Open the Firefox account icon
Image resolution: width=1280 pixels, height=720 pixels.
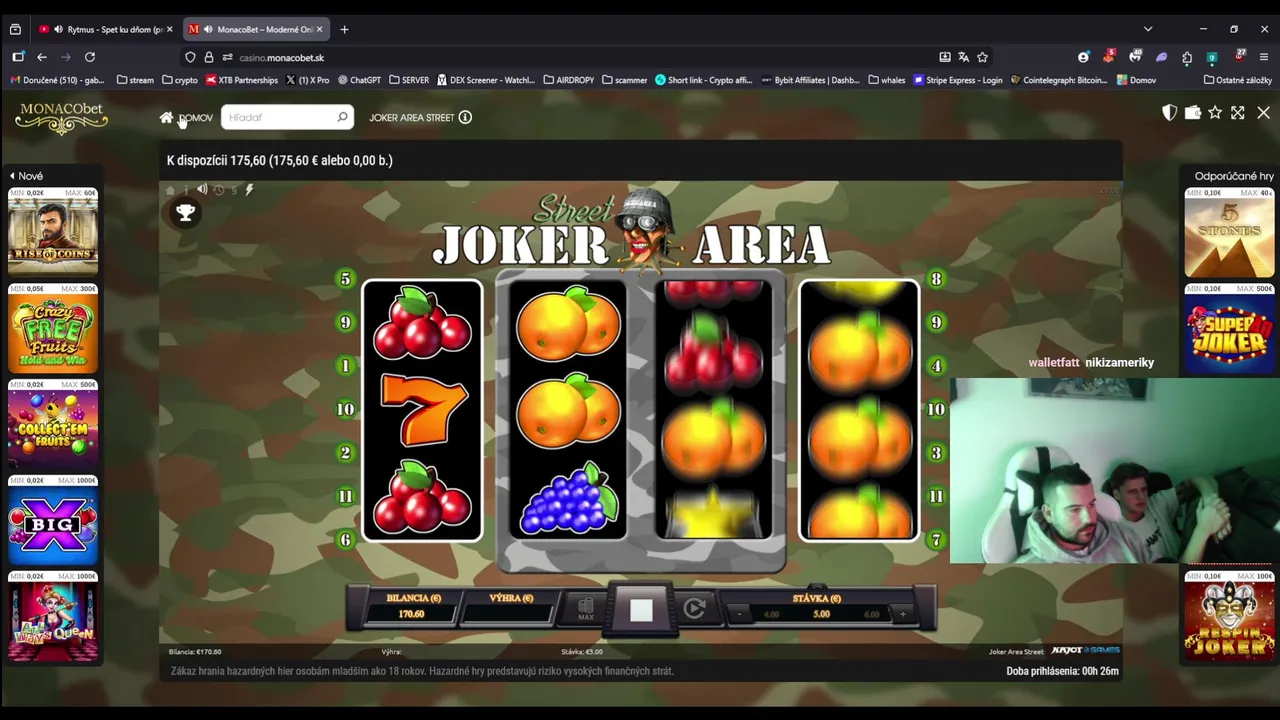[1083, 57]
